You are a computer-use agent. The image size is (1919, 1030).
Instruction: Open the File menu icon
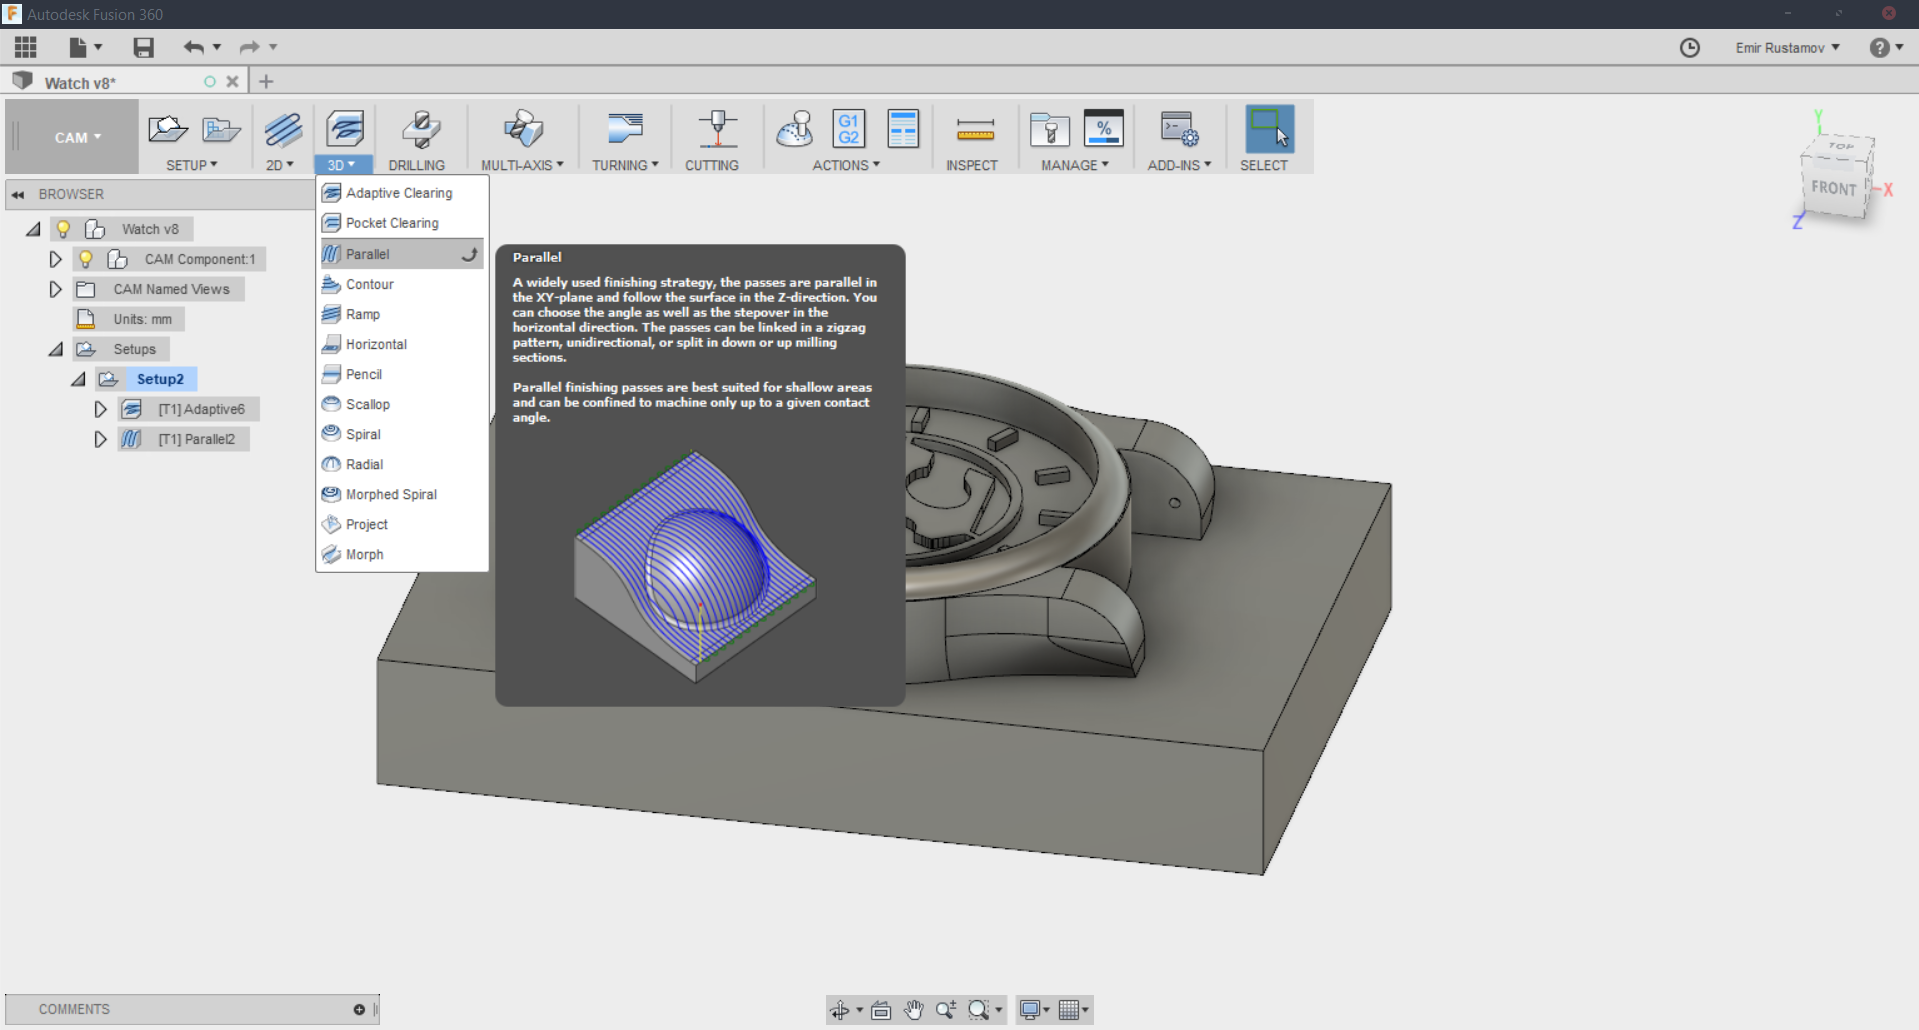coord(78,47)
